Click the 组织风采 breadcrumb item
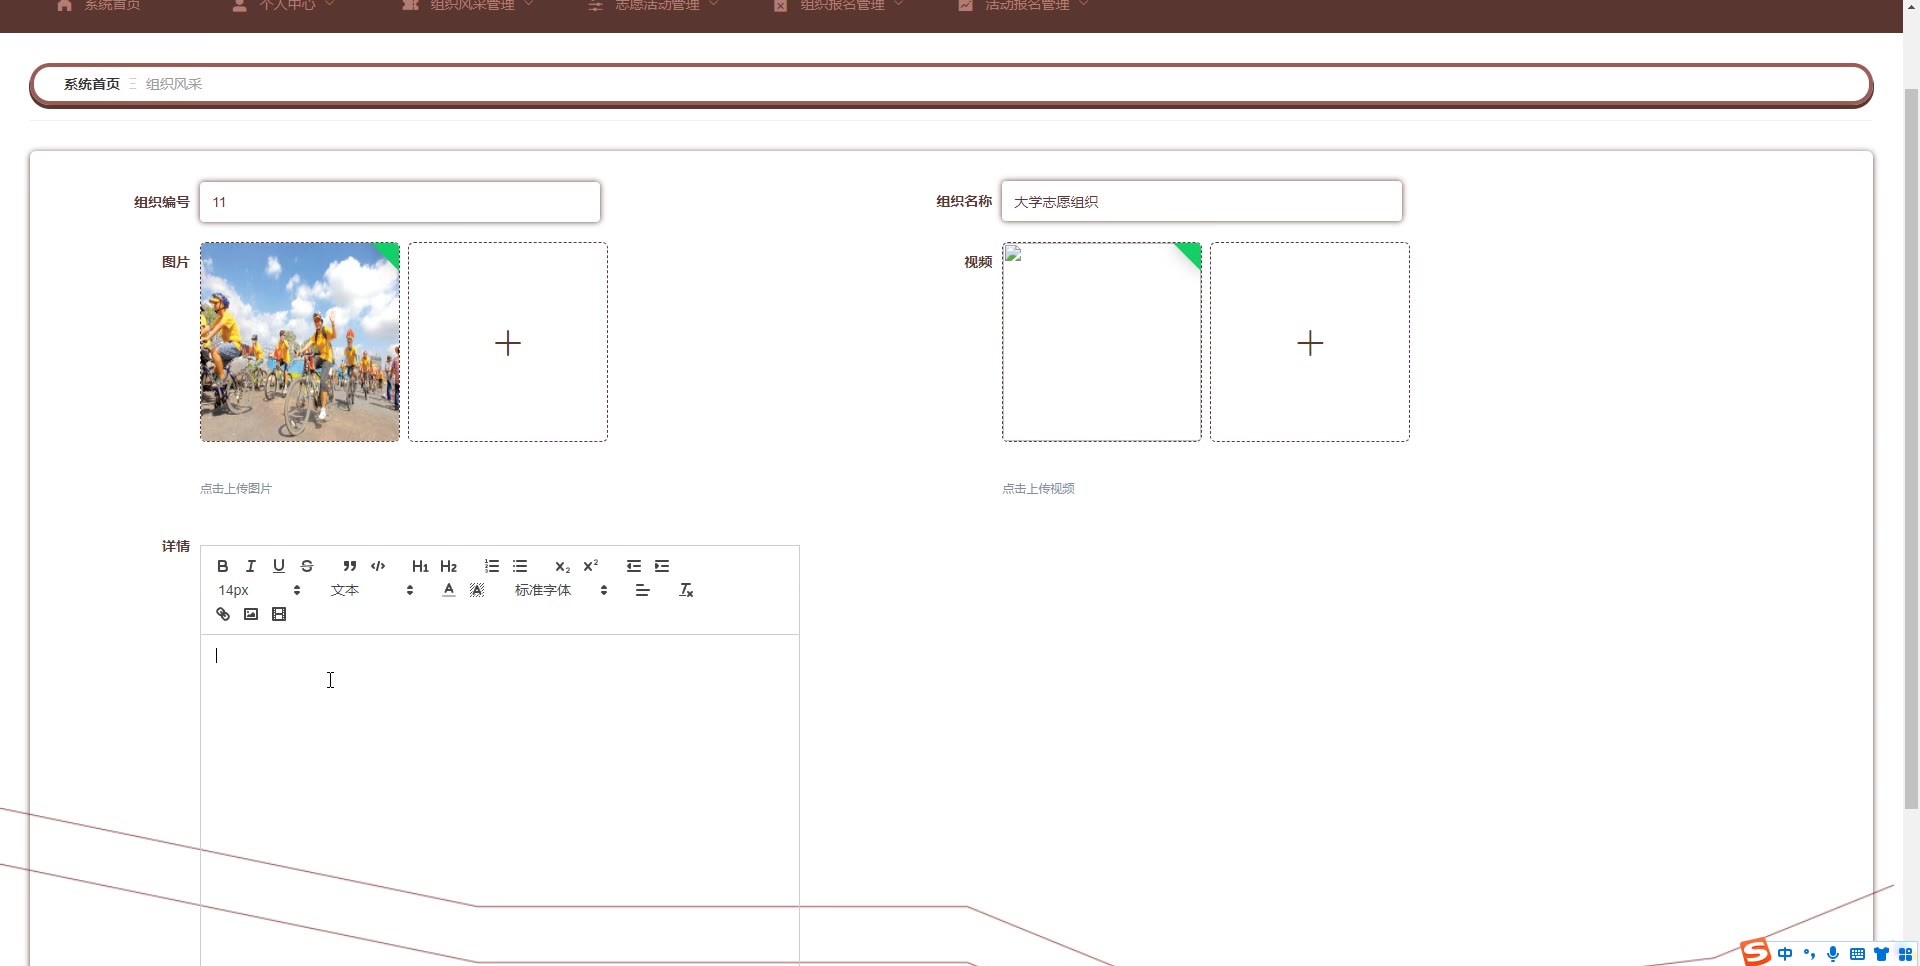The height and width of the screenshot is (966, 1920). click(x=174, y=84)
